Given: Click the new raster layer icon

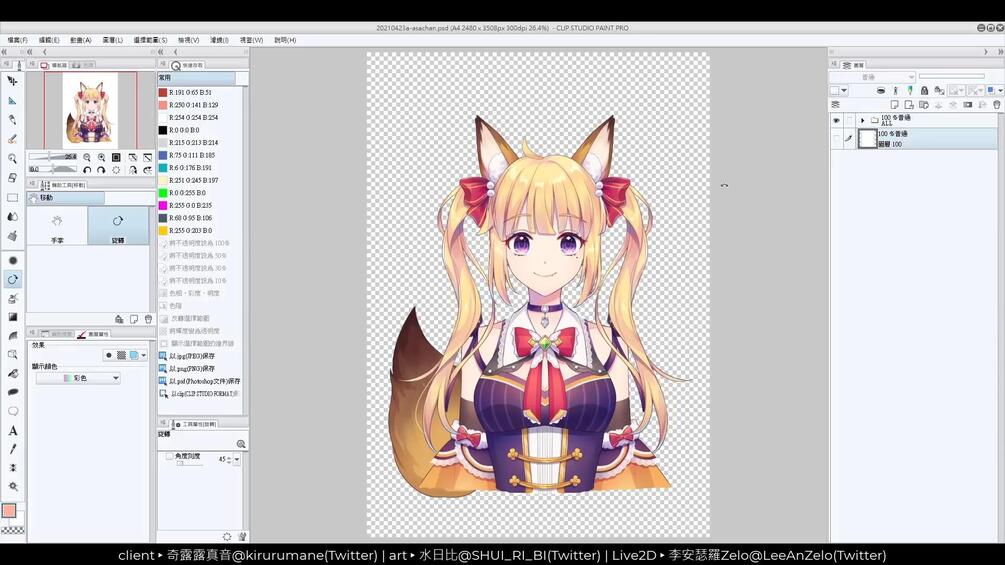Looking at the screenshot, I should [894, 104].
